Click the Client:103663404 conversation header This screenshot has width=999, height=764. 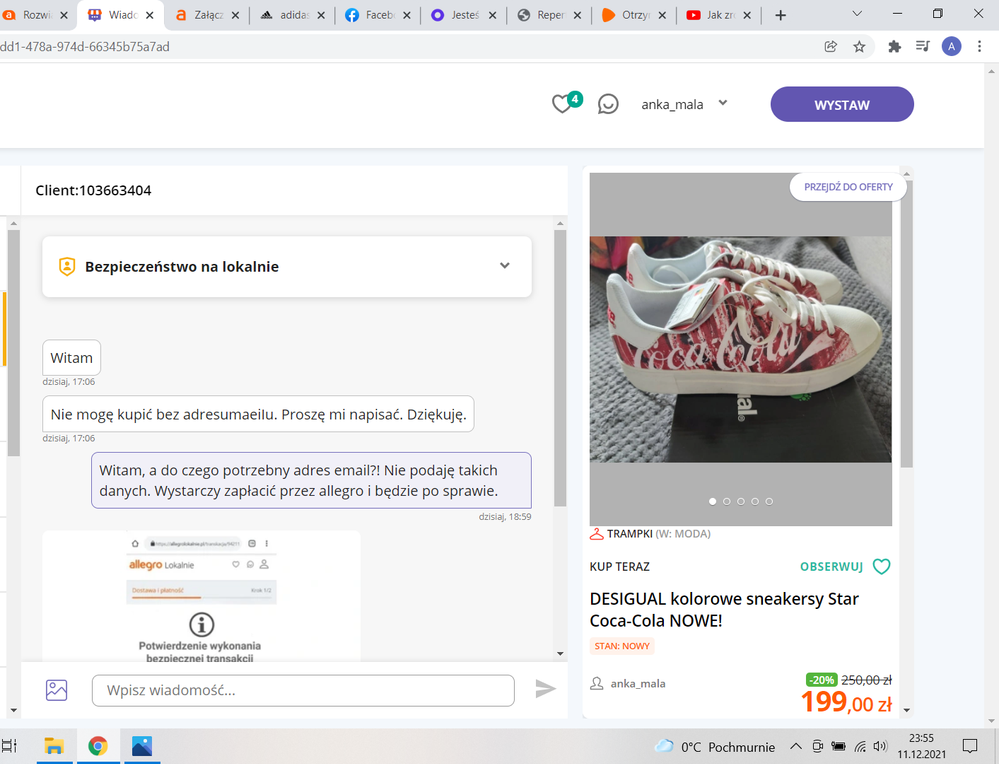point(94,190)
